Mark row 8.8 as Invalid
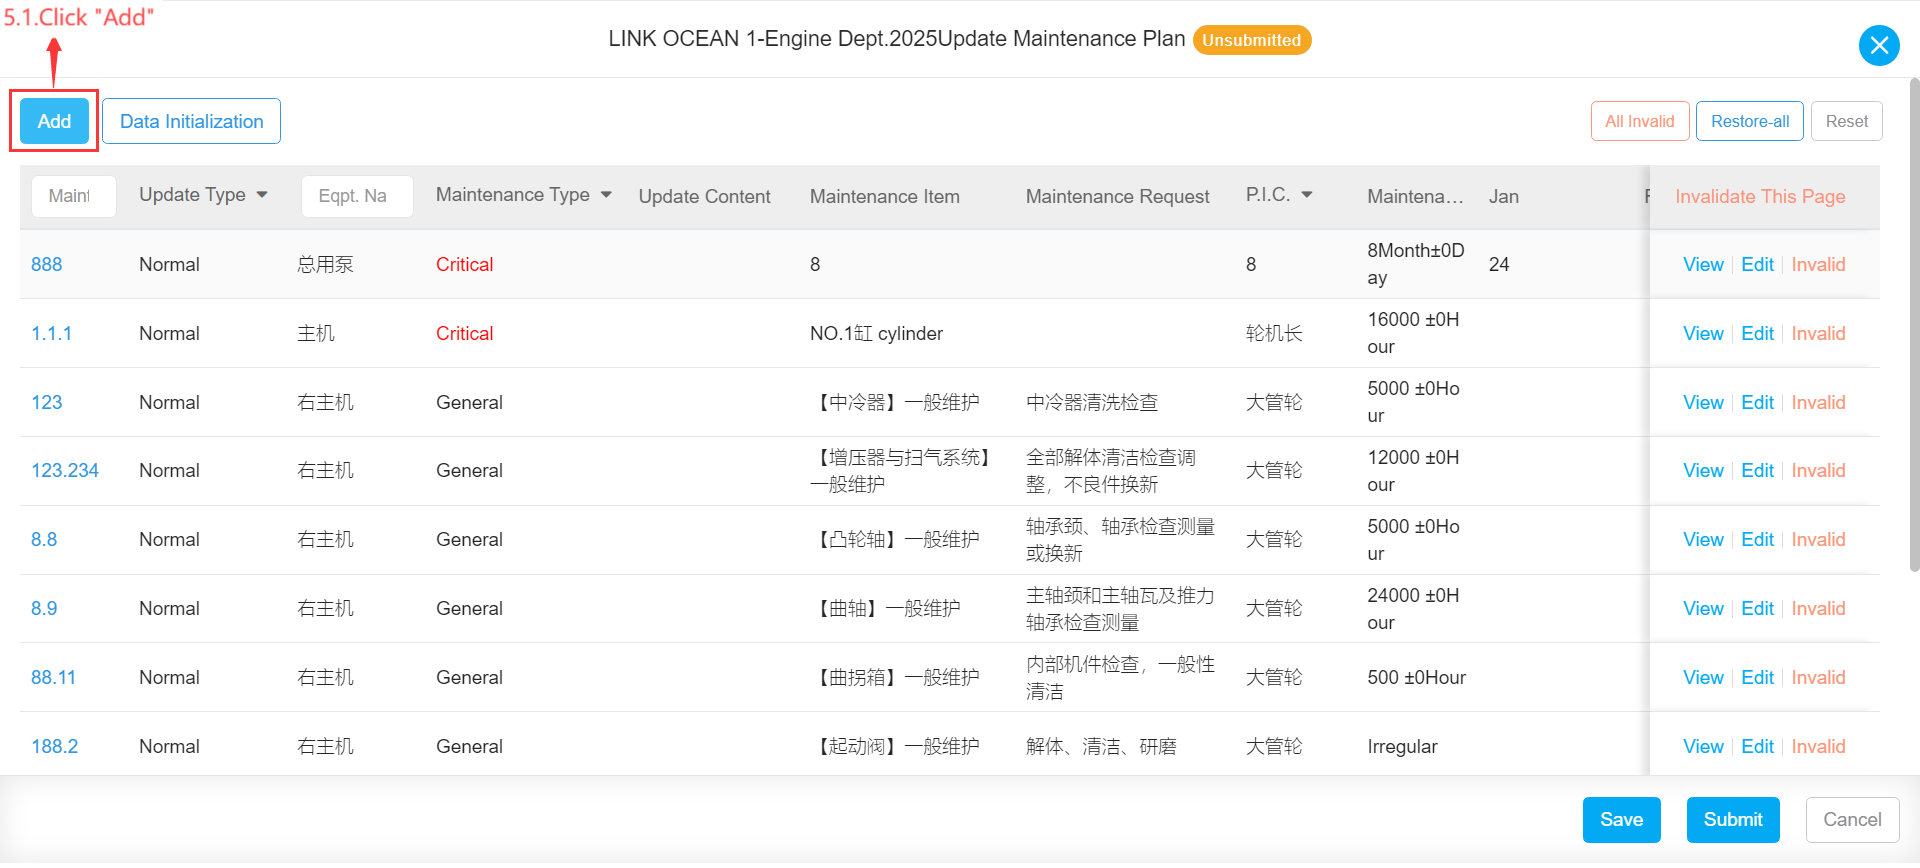Screen dimensions: 1920x868 pyautogui.click(x=1818, y=540)
